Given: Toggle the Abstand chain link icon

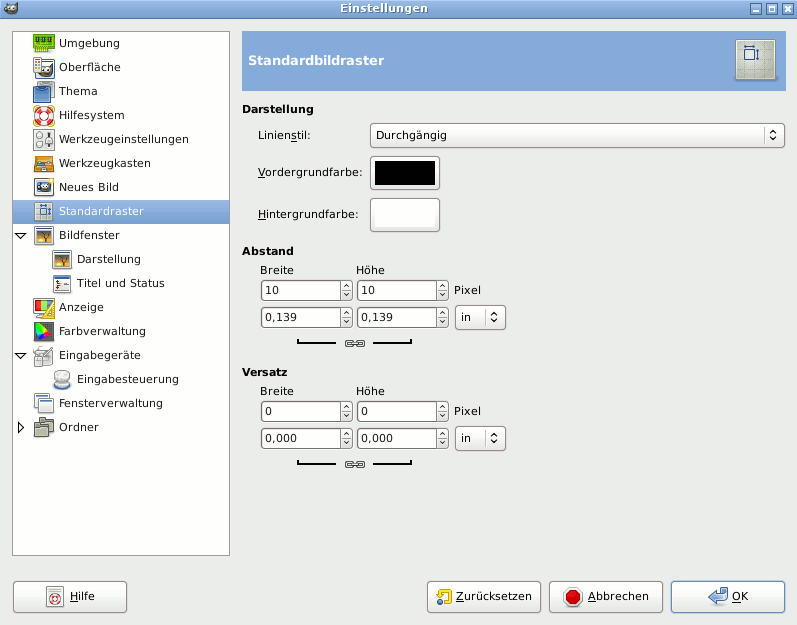Looking at the screenshot, I should pyautogui.click(x=355, y=343).
